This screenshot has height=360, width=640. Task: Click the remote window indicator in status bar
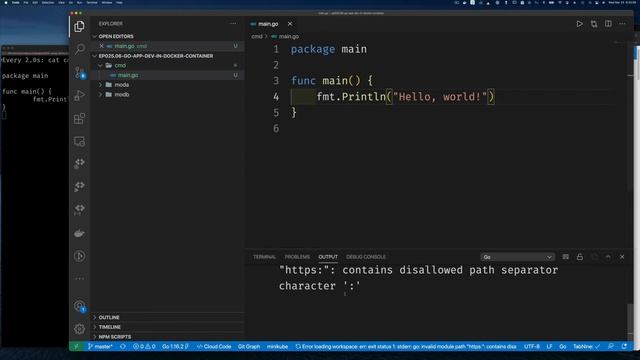pyautogui.click(x=76, y=347)
